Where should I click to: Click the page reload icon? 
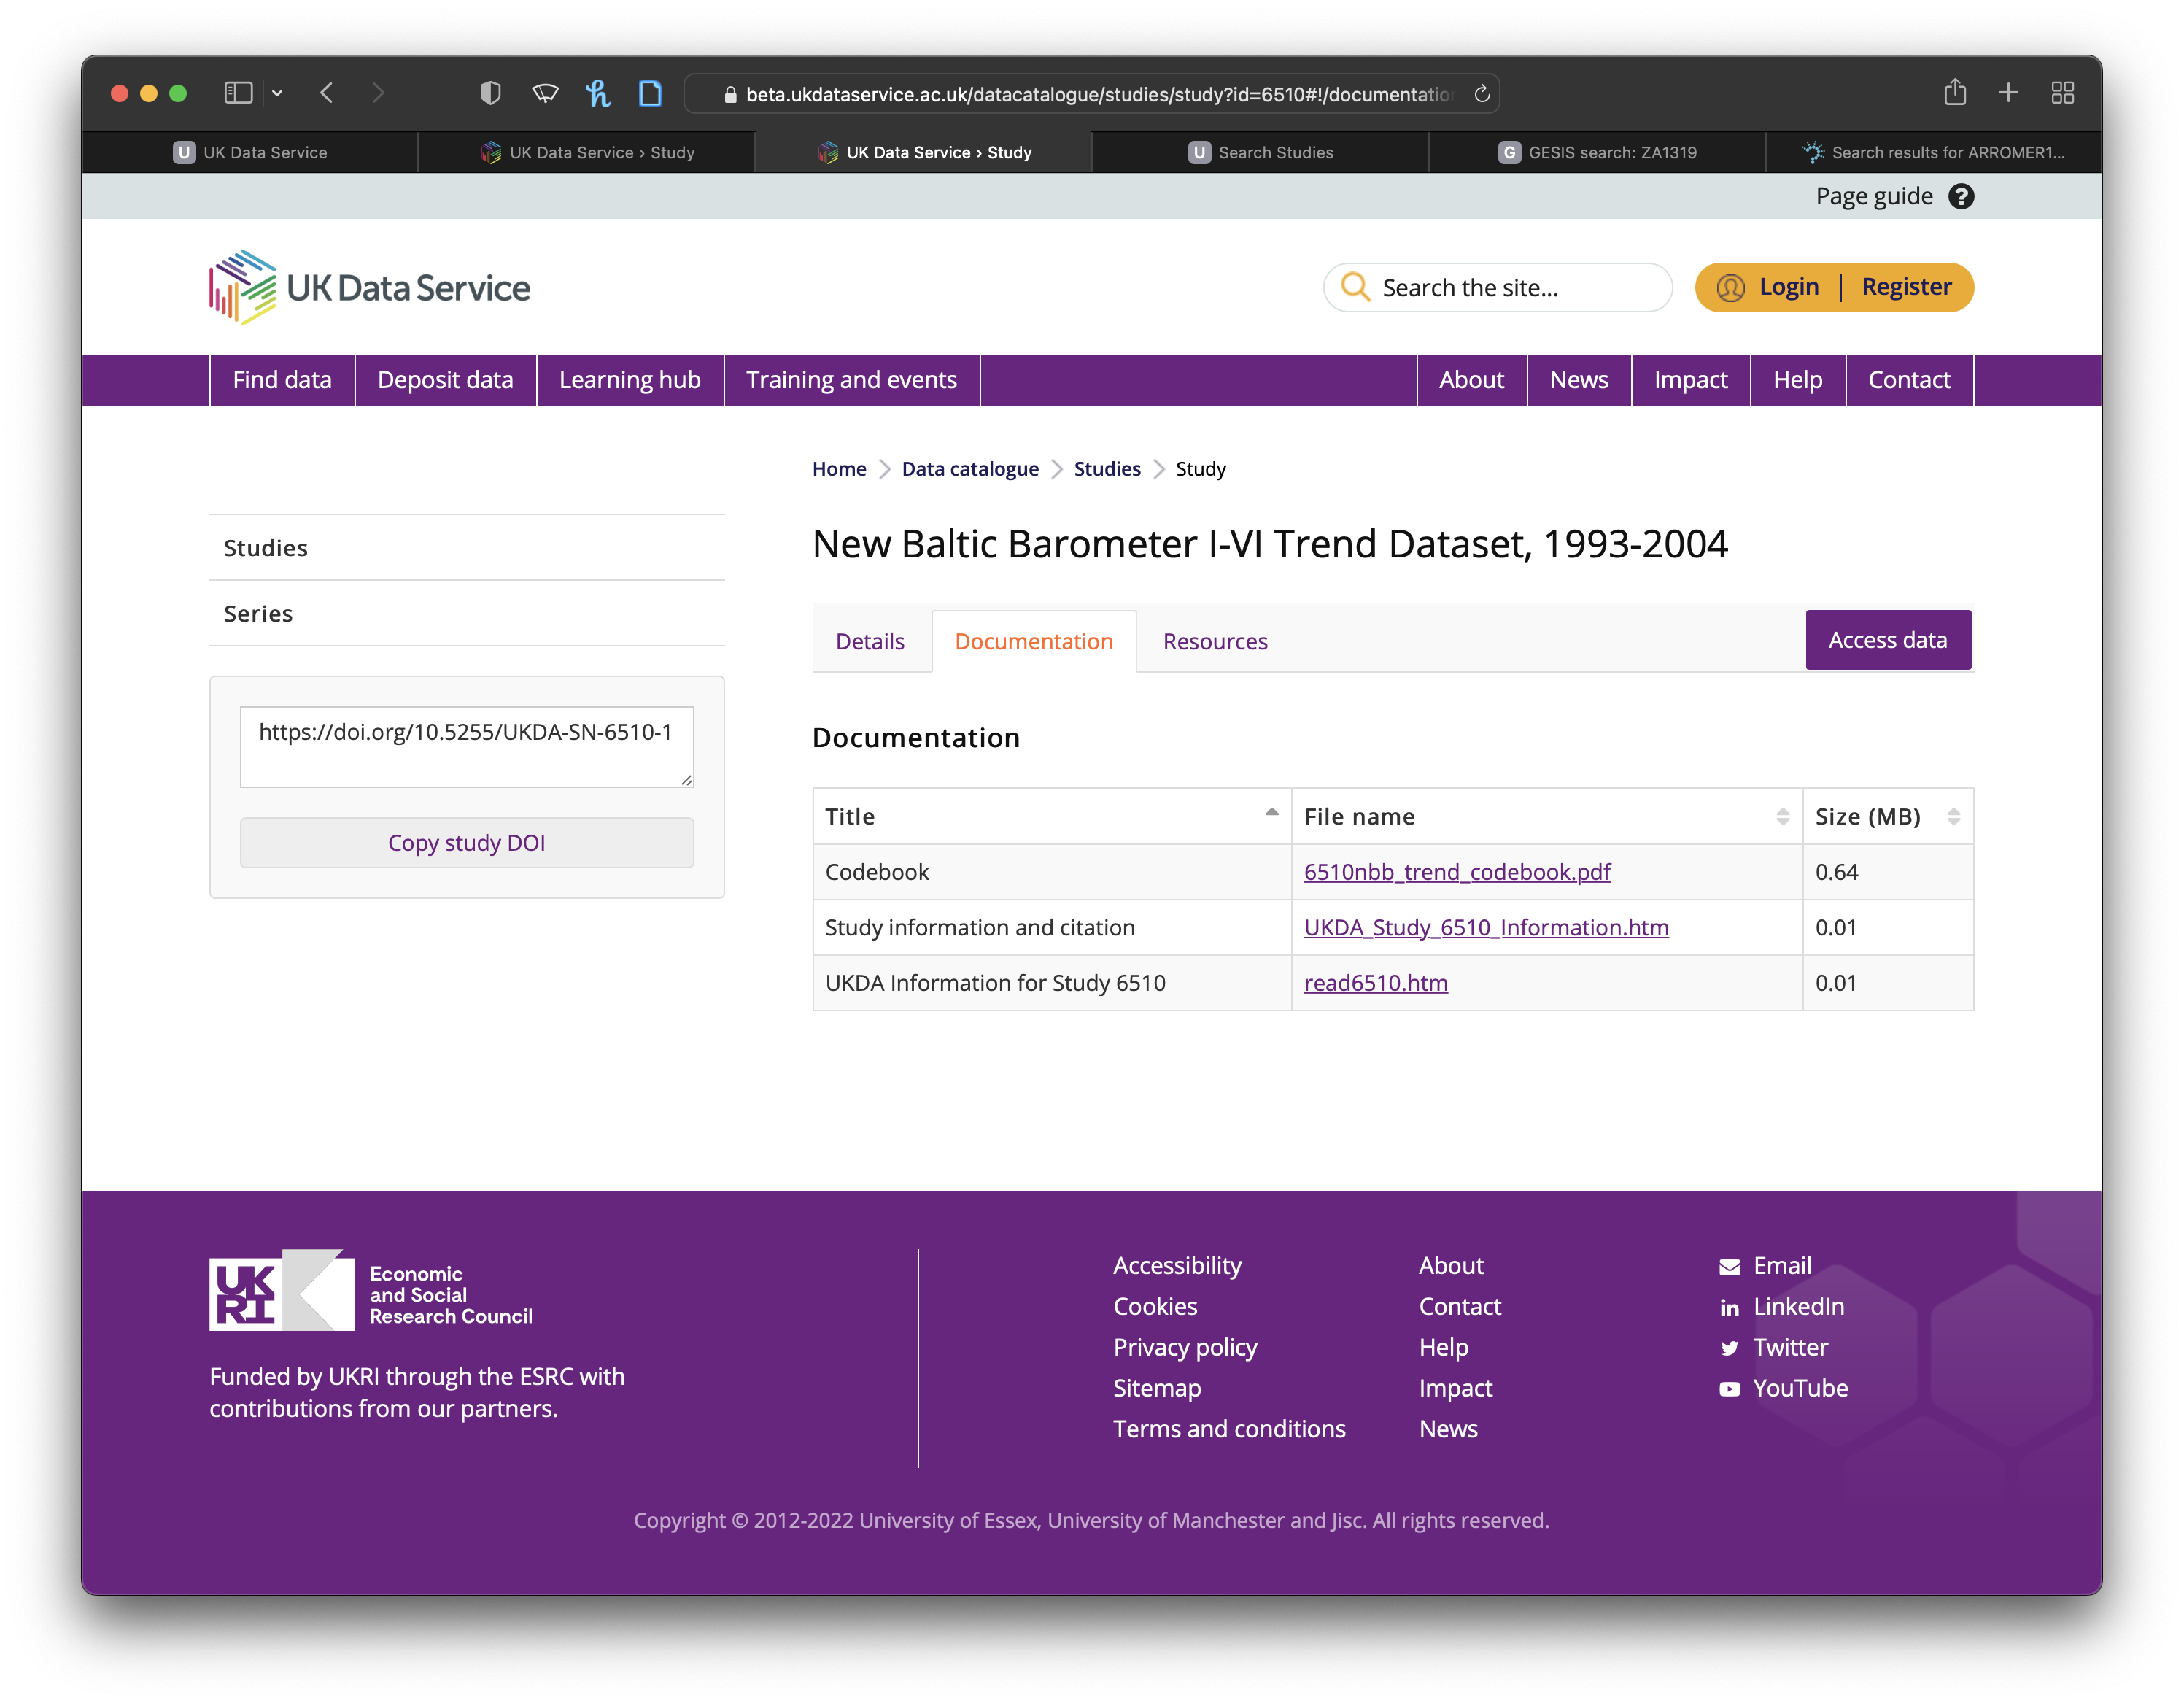(x=1482, y=94)
